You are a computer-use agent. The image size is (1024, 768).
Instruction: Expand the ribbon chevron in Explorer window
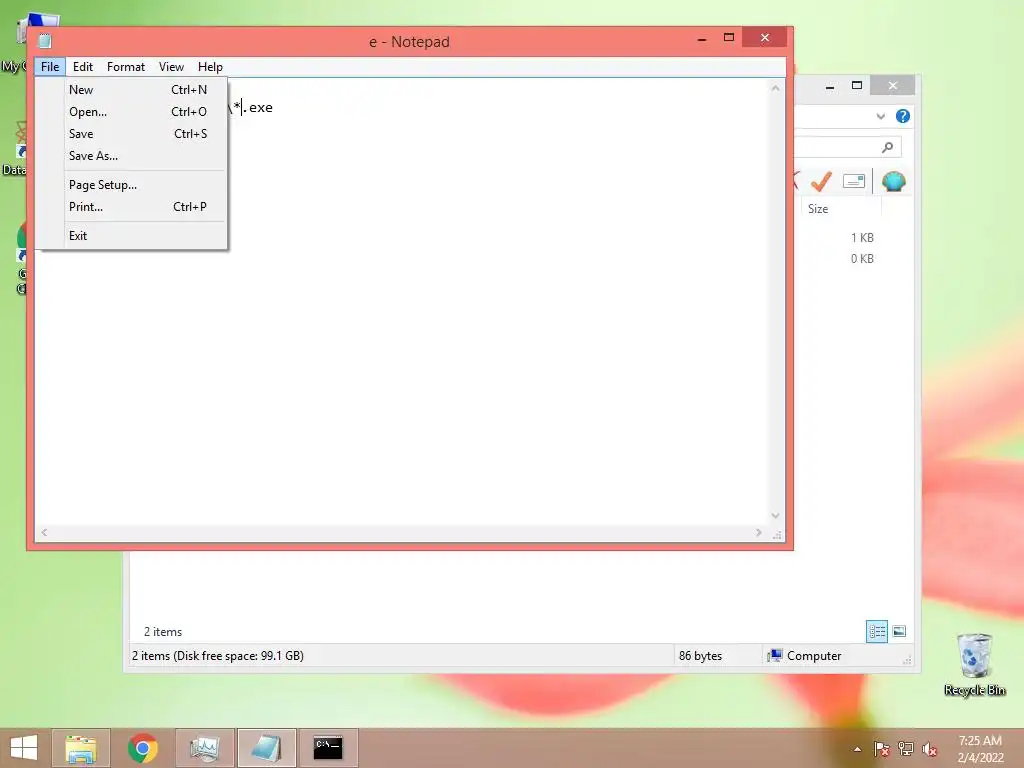coord(880,116)
